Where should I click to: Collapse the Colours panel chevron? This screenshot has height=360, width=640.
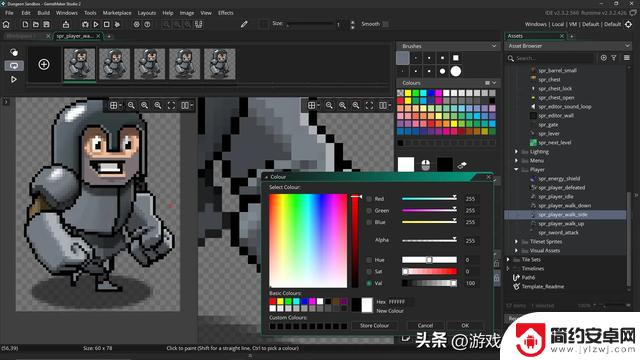494,83
